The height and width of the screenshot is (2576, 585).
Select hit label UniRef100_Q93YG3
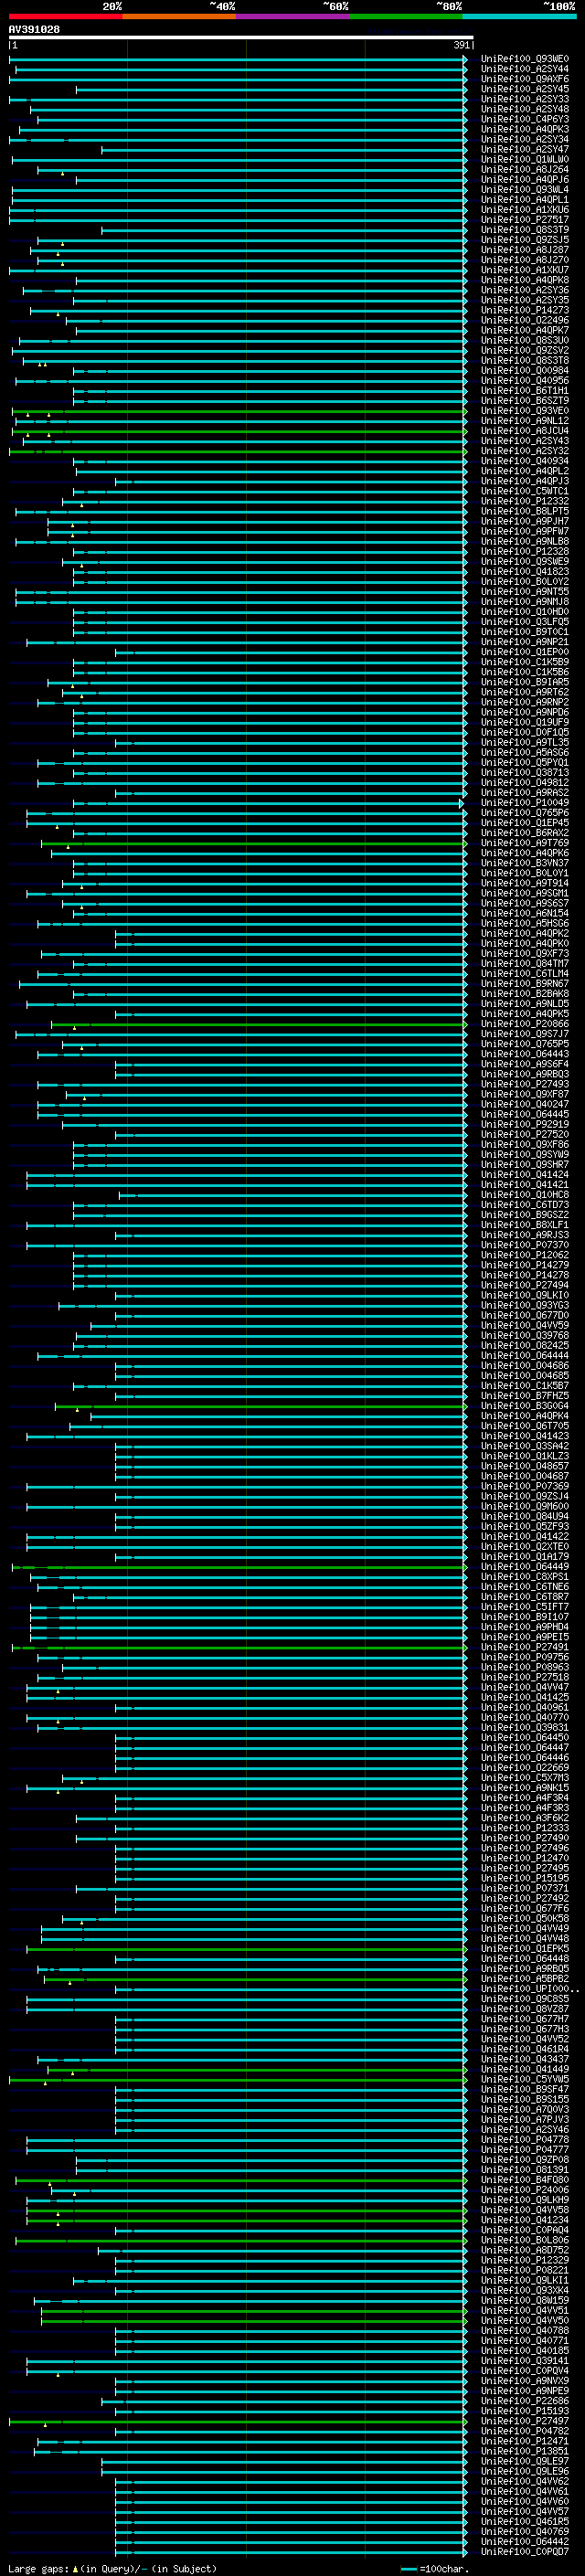click(525, 1305)
